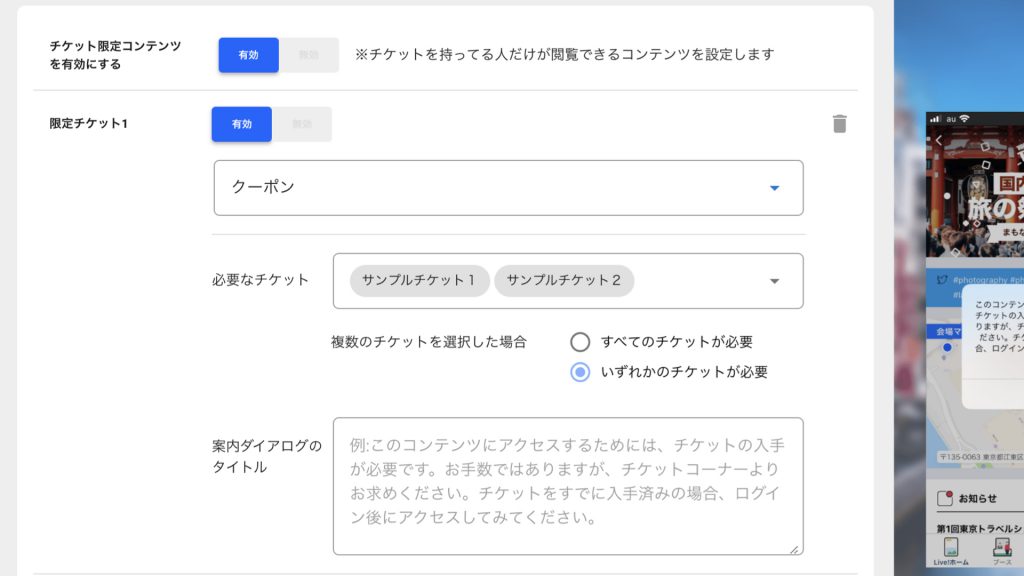Image resolution: width=1024 pixels, height=576 pixels.
Task: Tap the back arrow in phone preview
Action: (938, 140)
